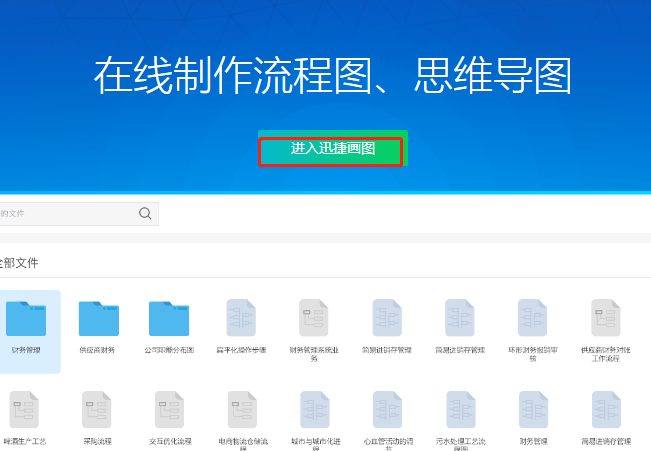This screenshot has width=651, height=451.
Task: Open the 环形财务报销审核 file
Action: 533,318
